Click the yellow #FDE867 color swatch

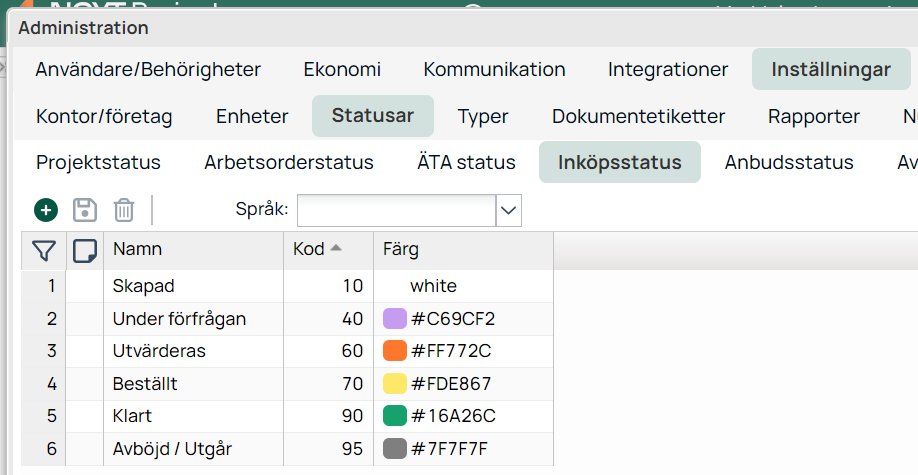coord(395,384)
